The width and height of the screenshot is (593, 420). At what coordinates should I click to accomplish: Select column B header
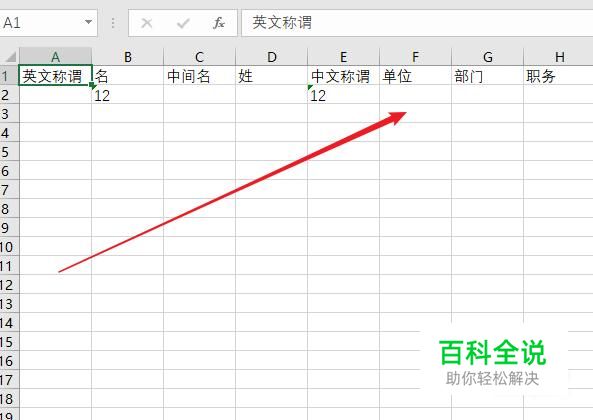click(x=127, y=57)
